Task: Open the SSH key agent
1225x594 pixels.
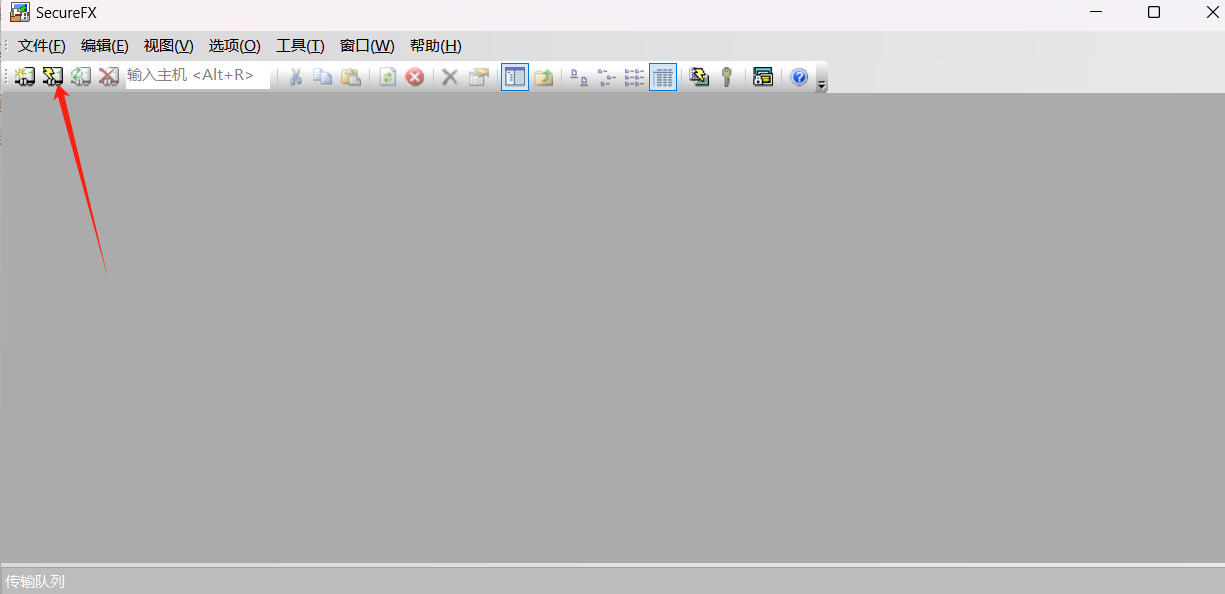Action: coord(726,77)
